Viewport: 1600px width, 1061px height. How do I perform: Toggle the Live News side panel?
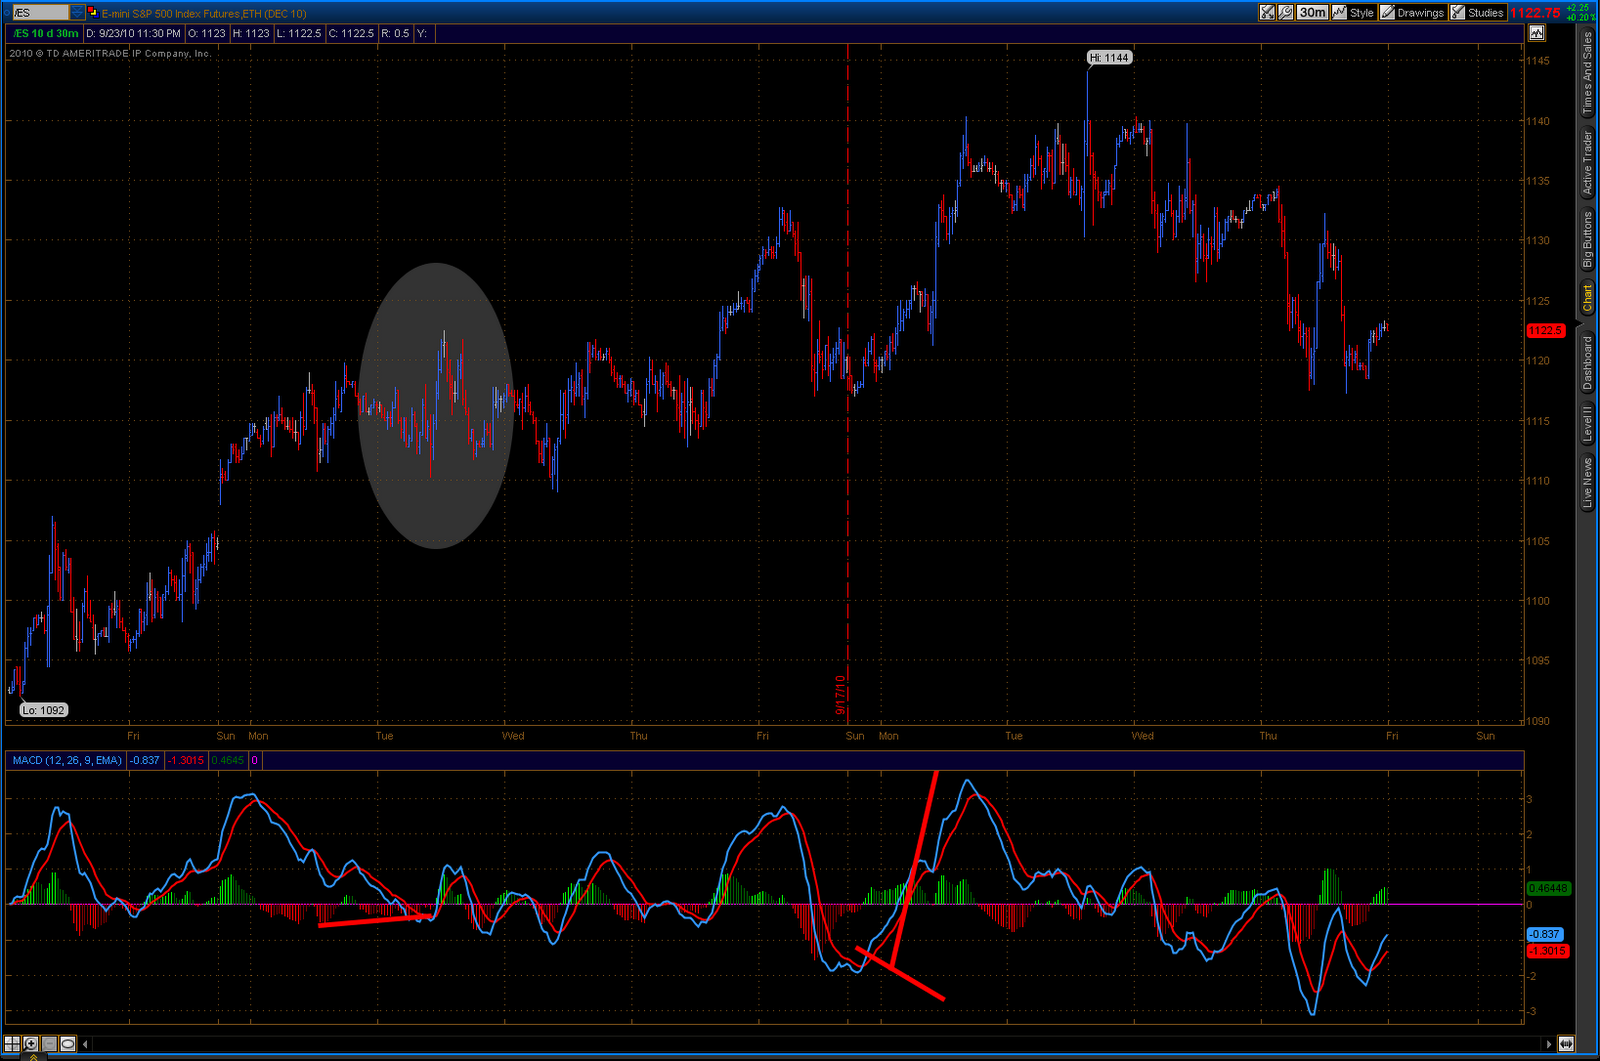tap(1587, 483)
